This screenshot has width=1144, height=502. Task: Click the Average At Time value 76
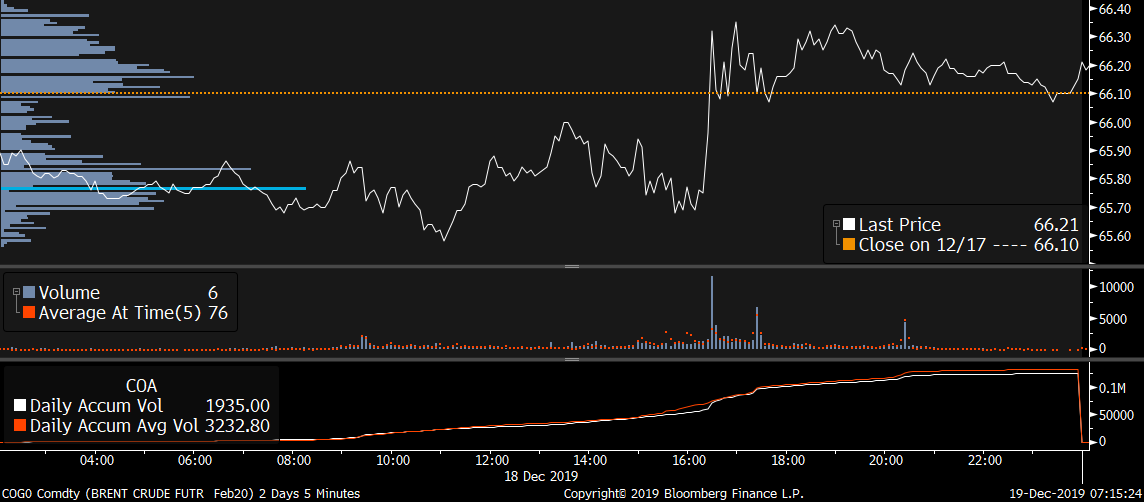218,313
